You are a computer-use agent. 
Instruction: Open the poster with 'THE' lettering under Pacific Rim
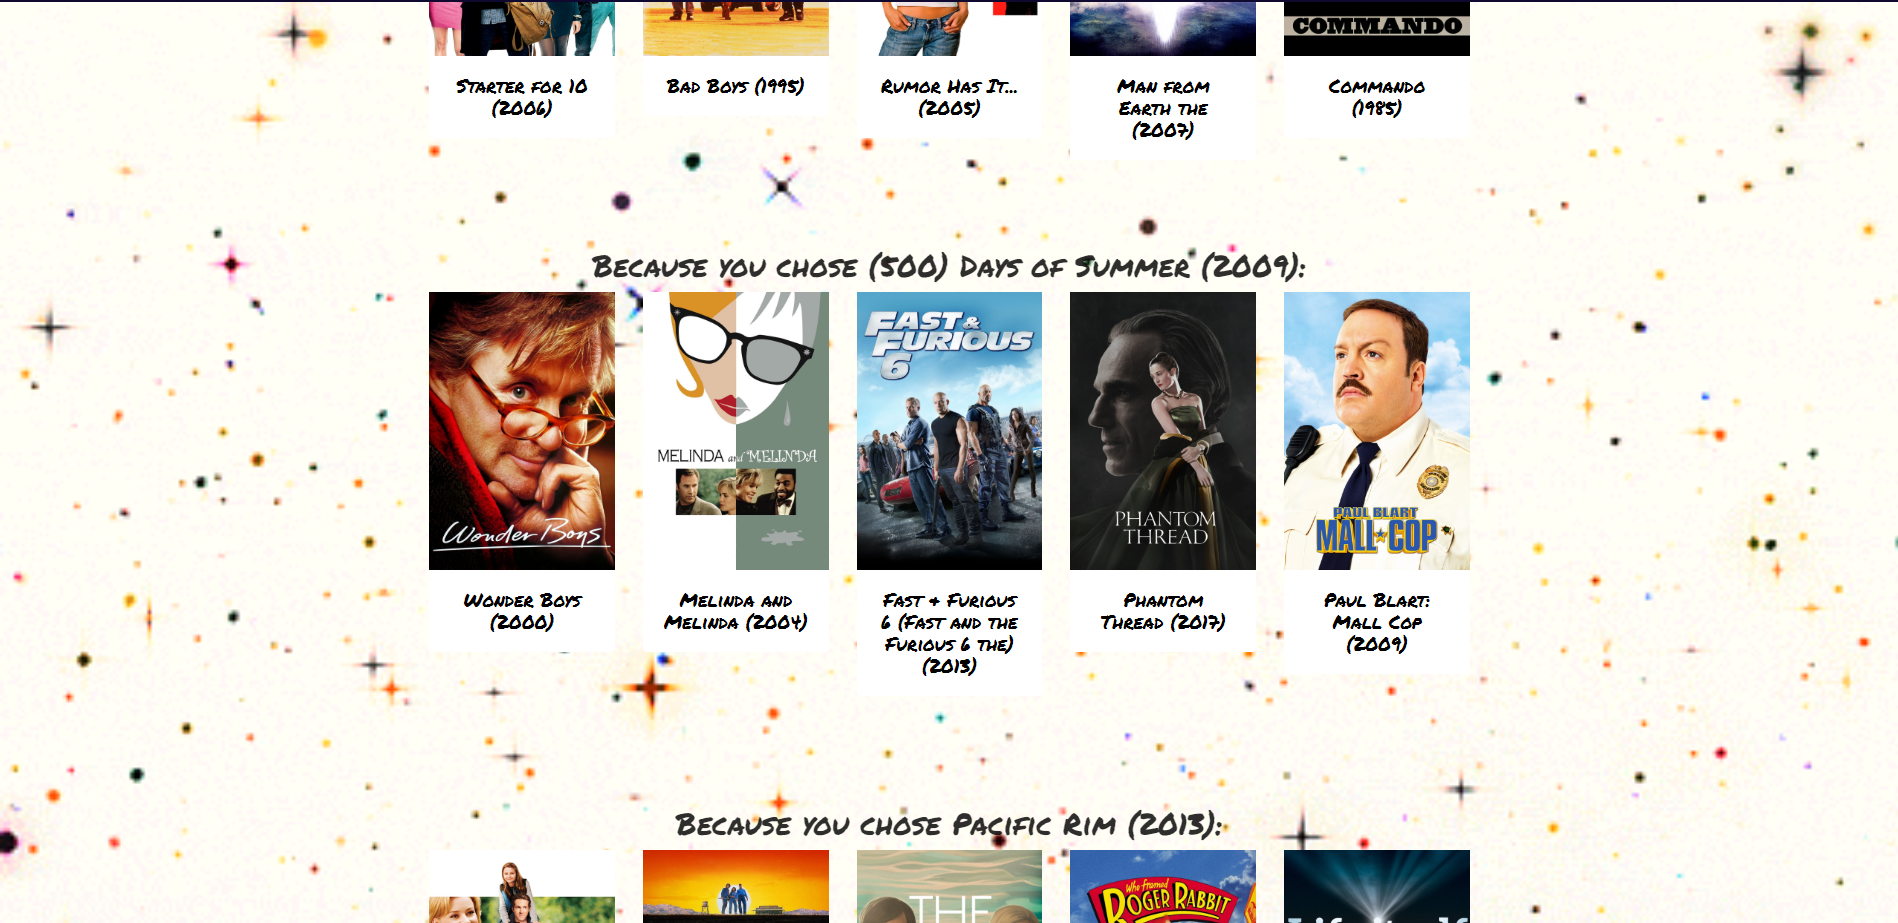[x=949, y=886]
